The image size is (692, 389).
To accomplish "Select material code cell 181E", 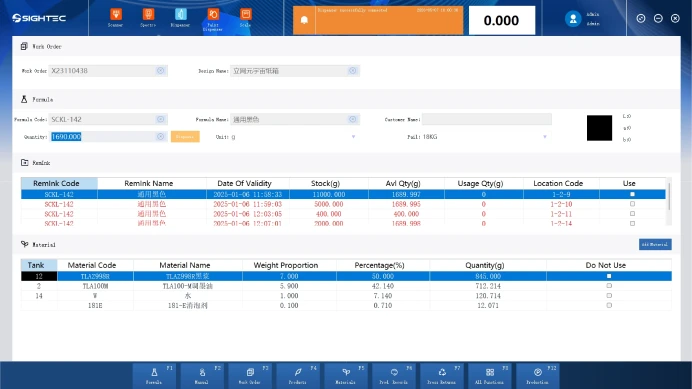I will 95,305.
